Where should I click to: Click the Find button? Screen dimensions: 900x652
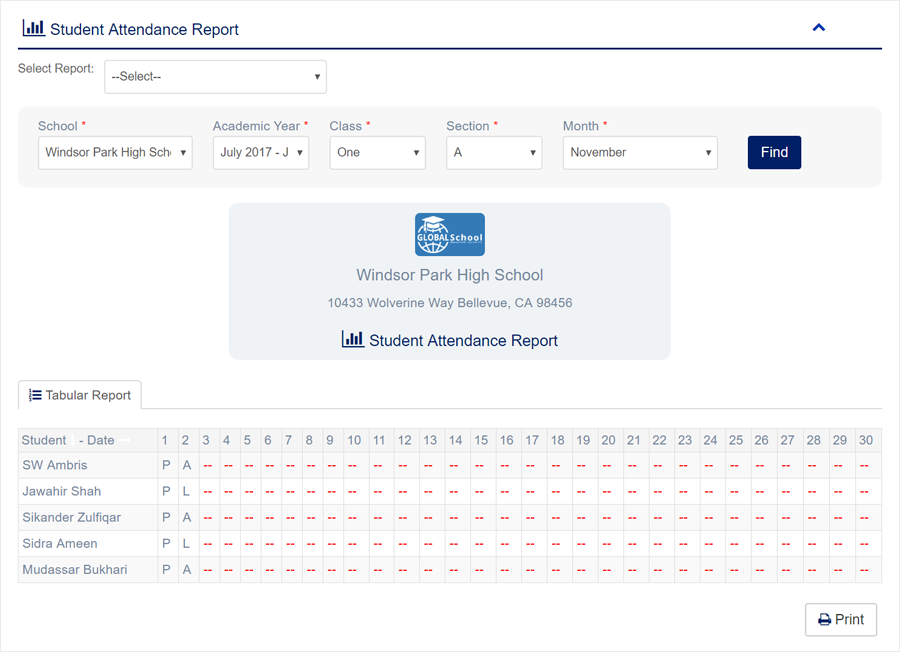coord(774,153)
